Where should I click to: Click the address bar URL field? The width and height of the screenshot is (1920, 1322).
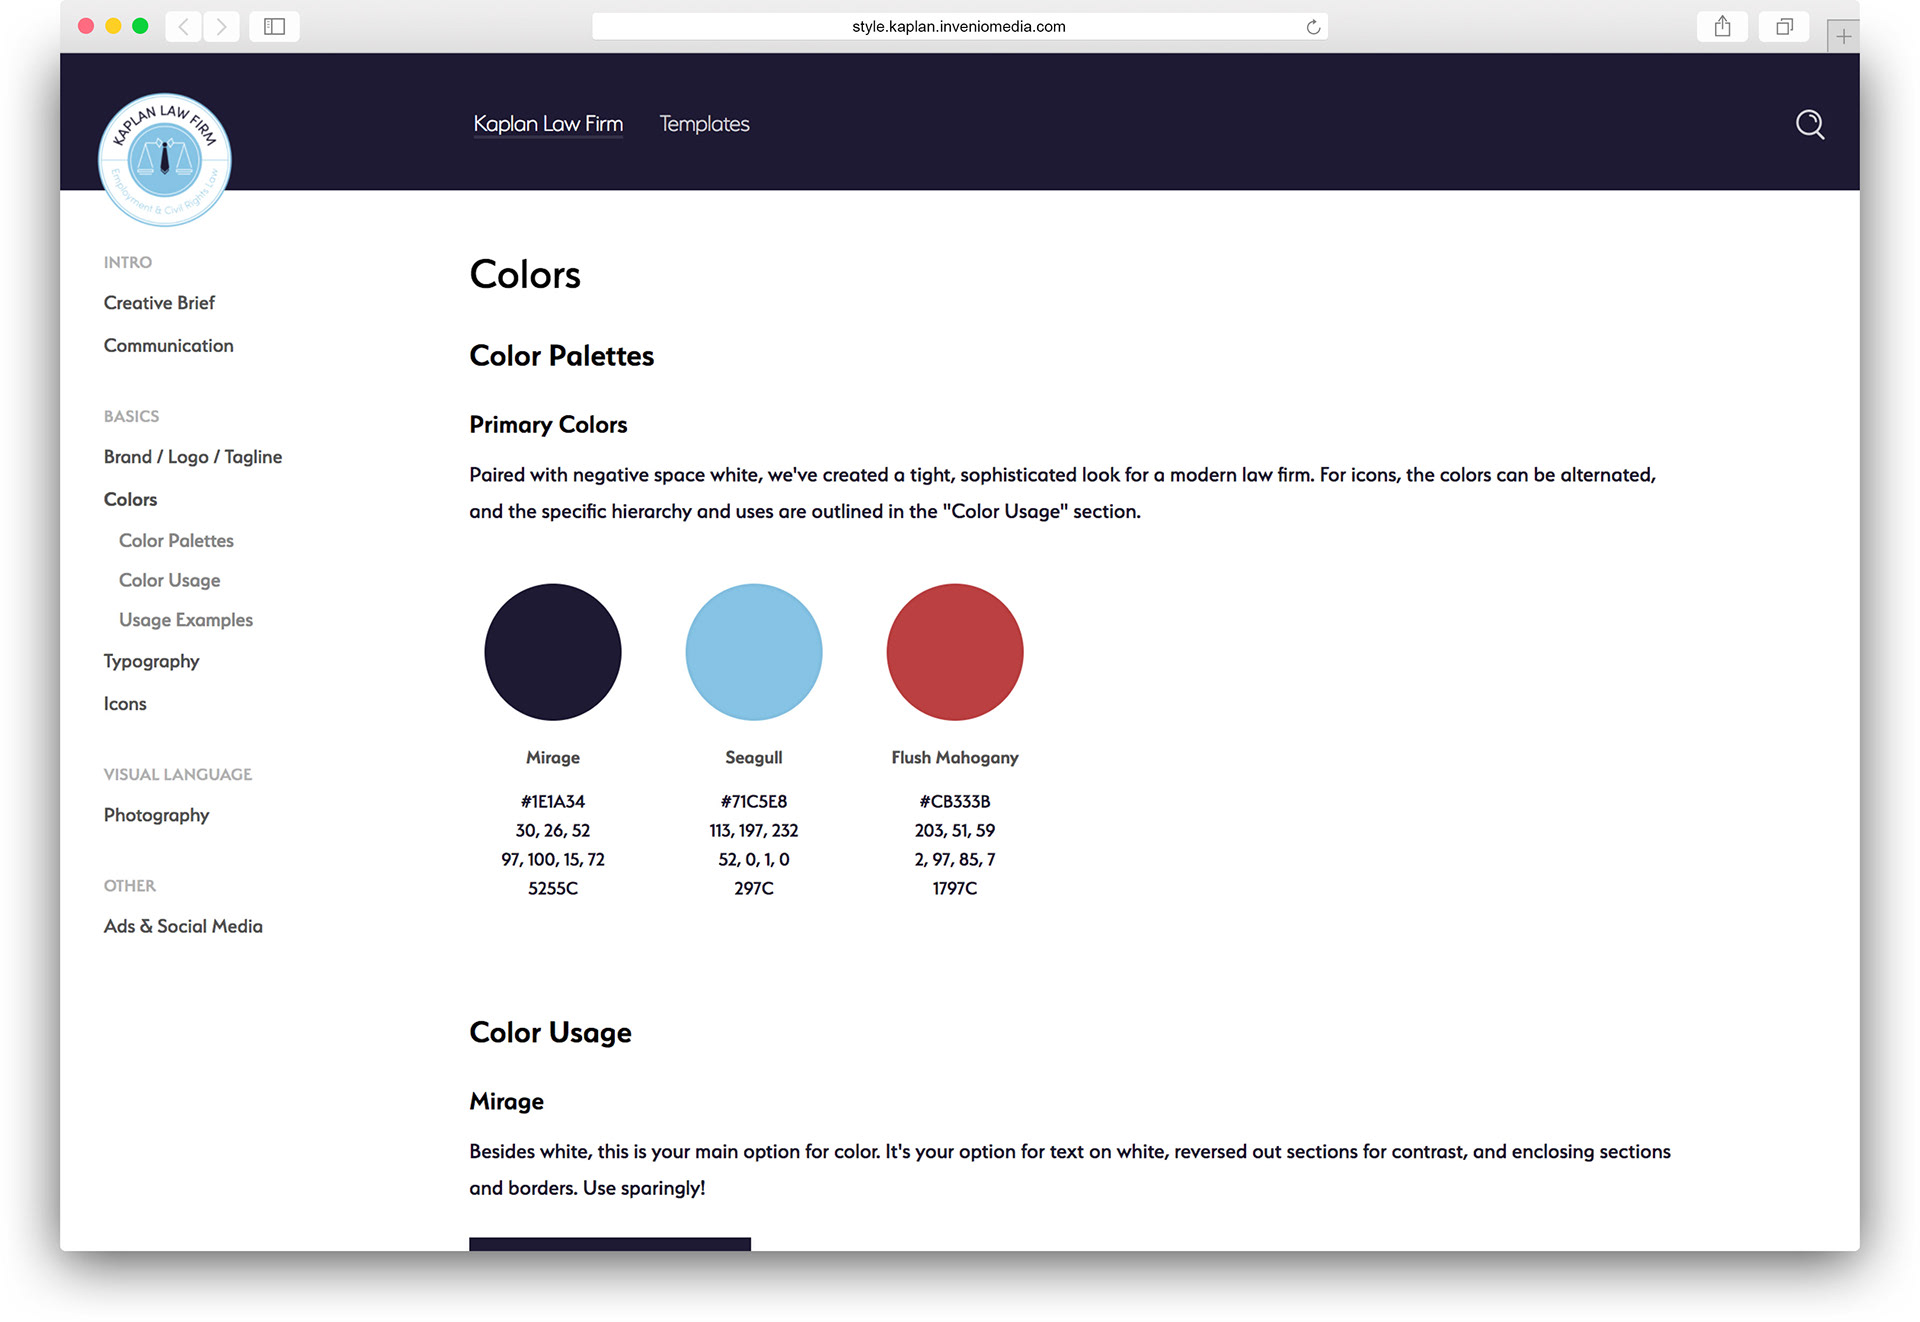[959, 27]
